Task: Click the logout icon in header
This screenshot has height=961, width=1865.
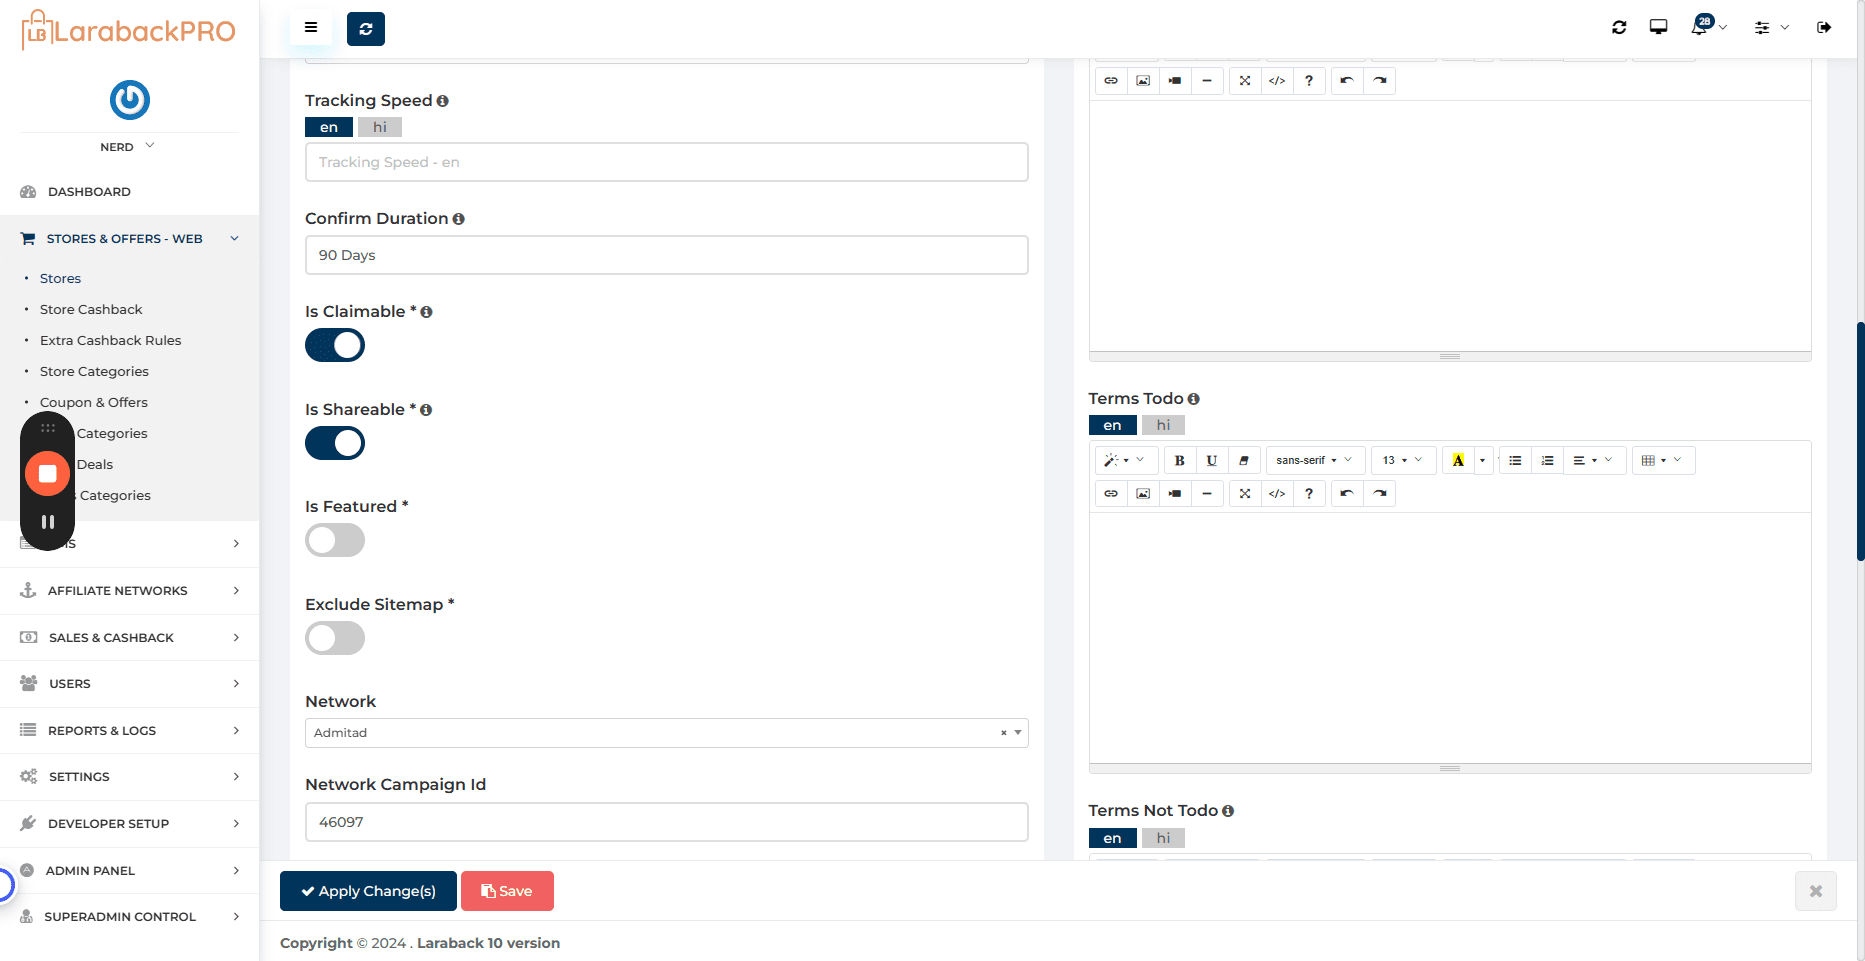Action: click(1824, 28)
